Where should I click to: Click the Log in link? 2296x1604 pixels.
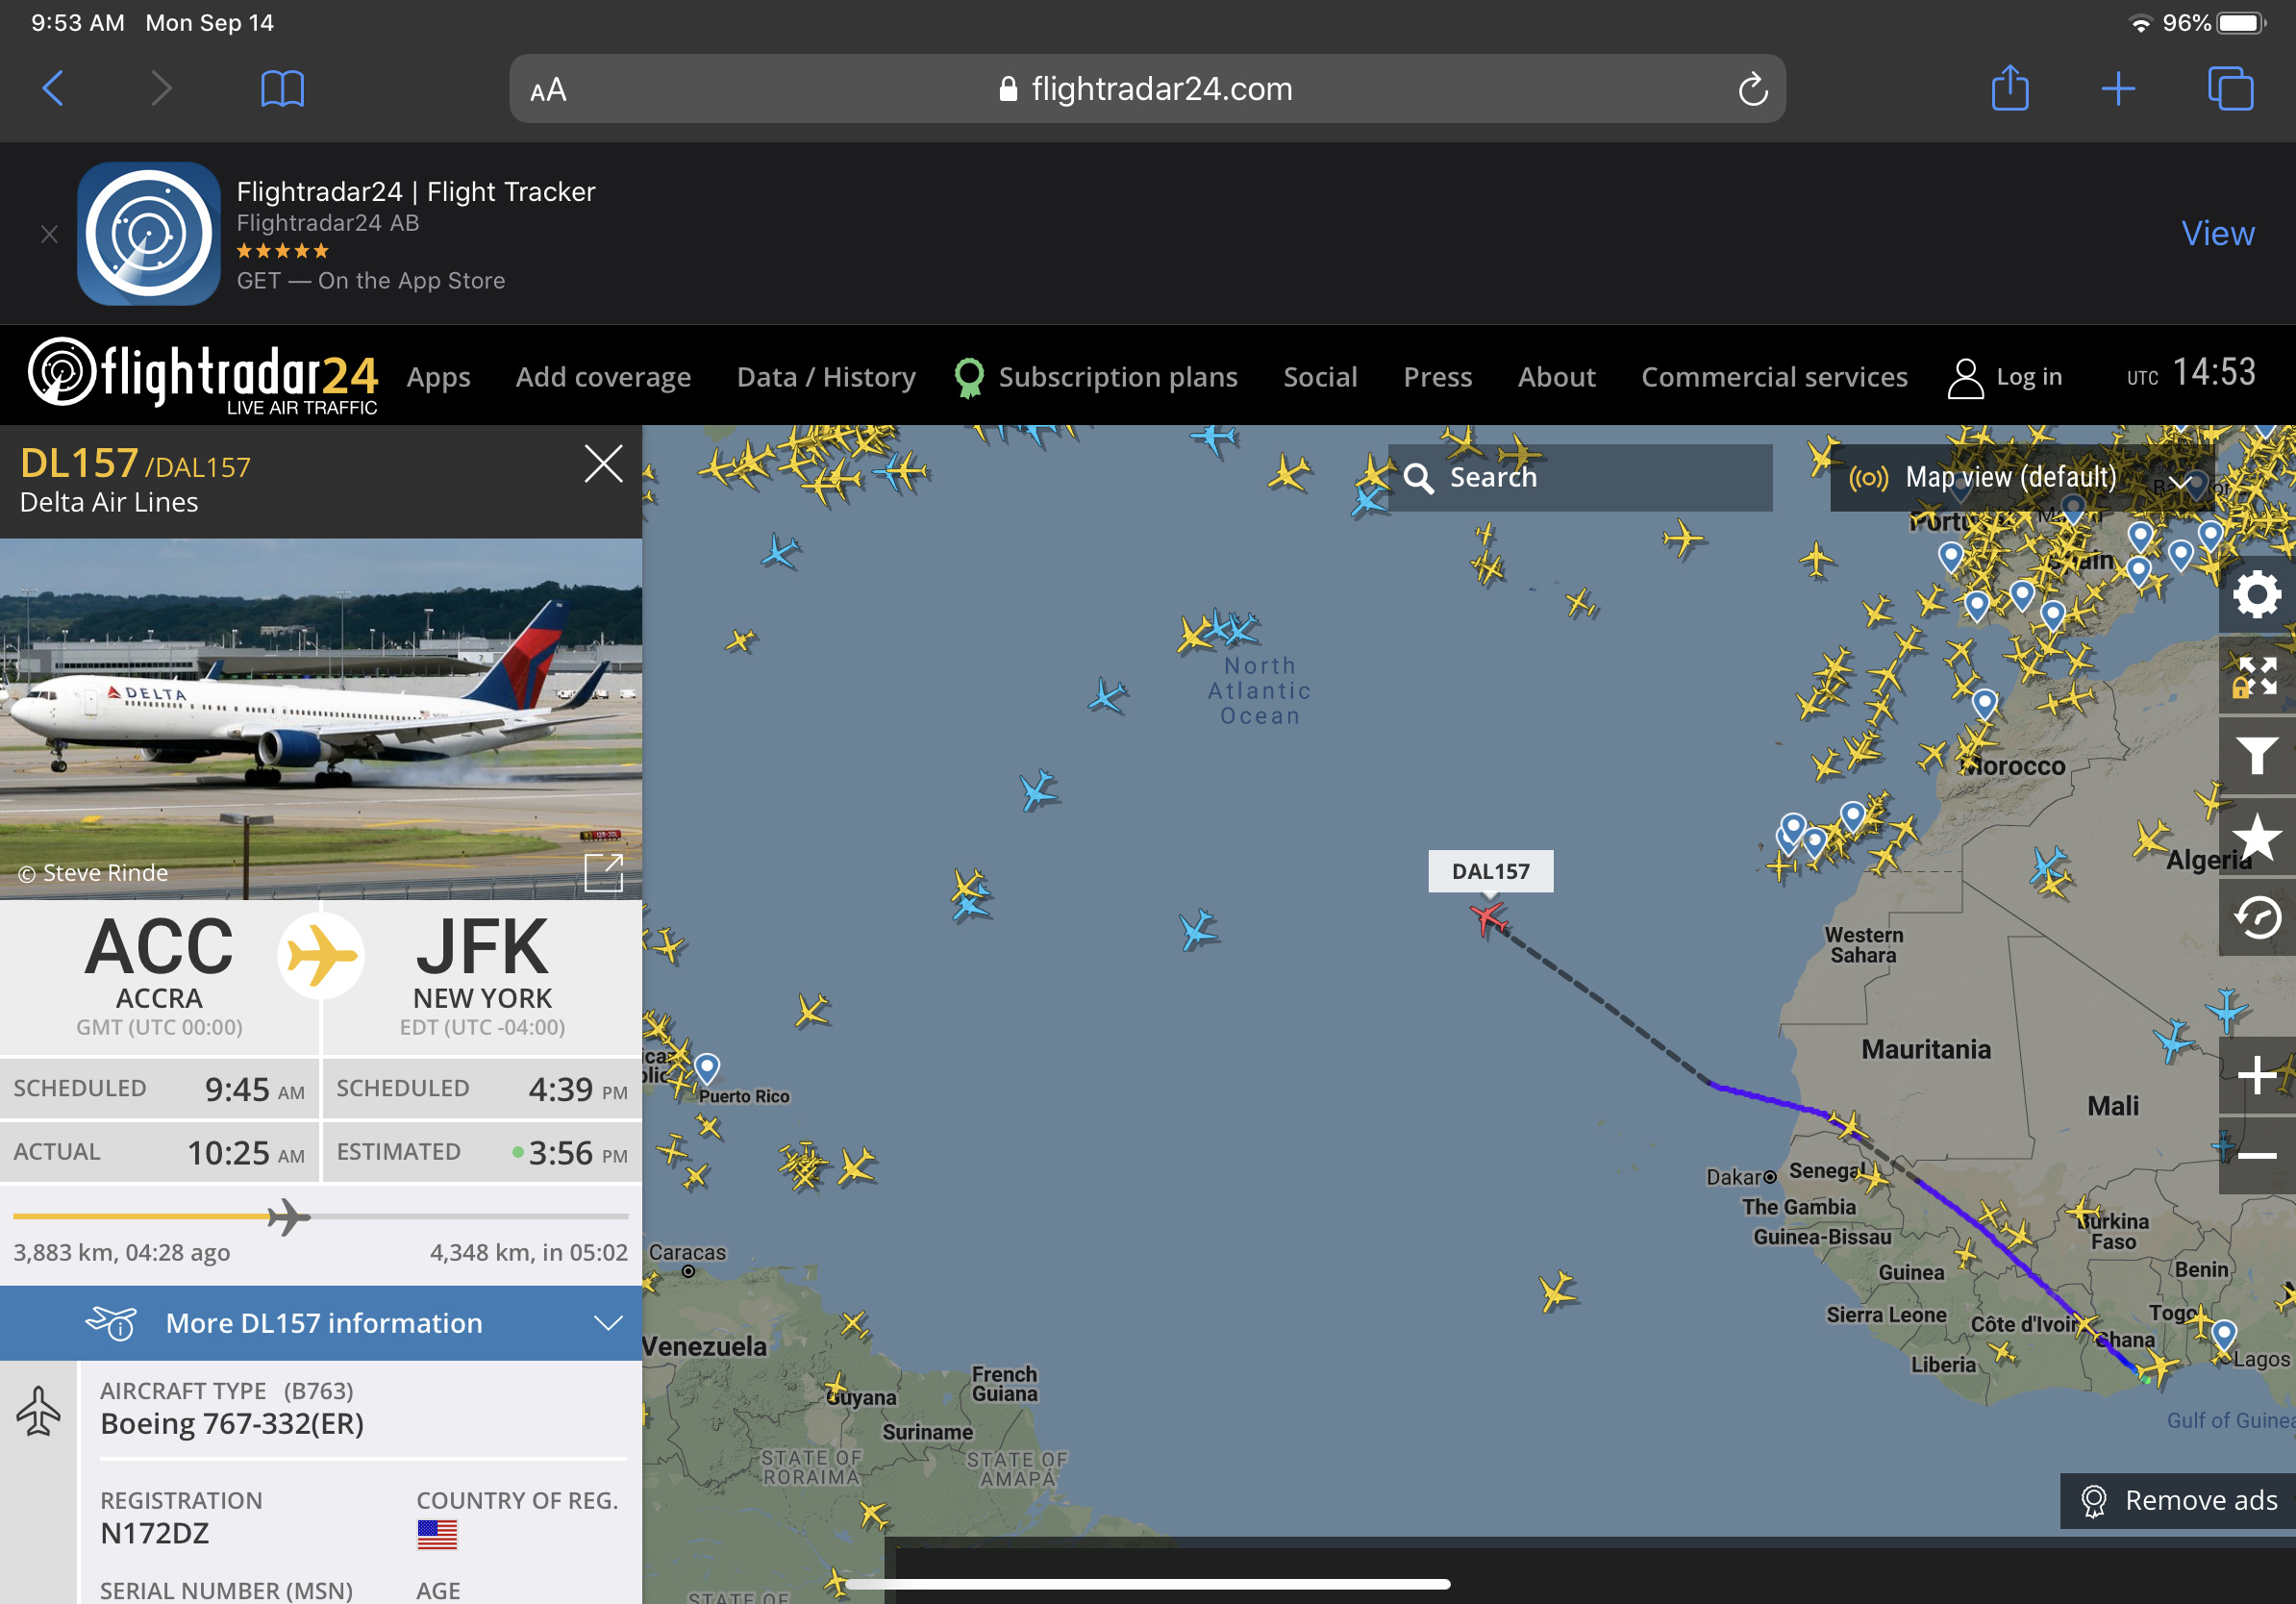coord(2005,377)
